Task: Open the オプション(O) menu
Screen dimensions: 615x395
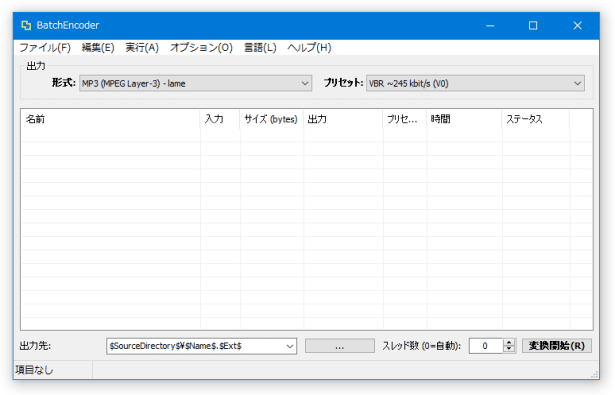Action: 201,48
